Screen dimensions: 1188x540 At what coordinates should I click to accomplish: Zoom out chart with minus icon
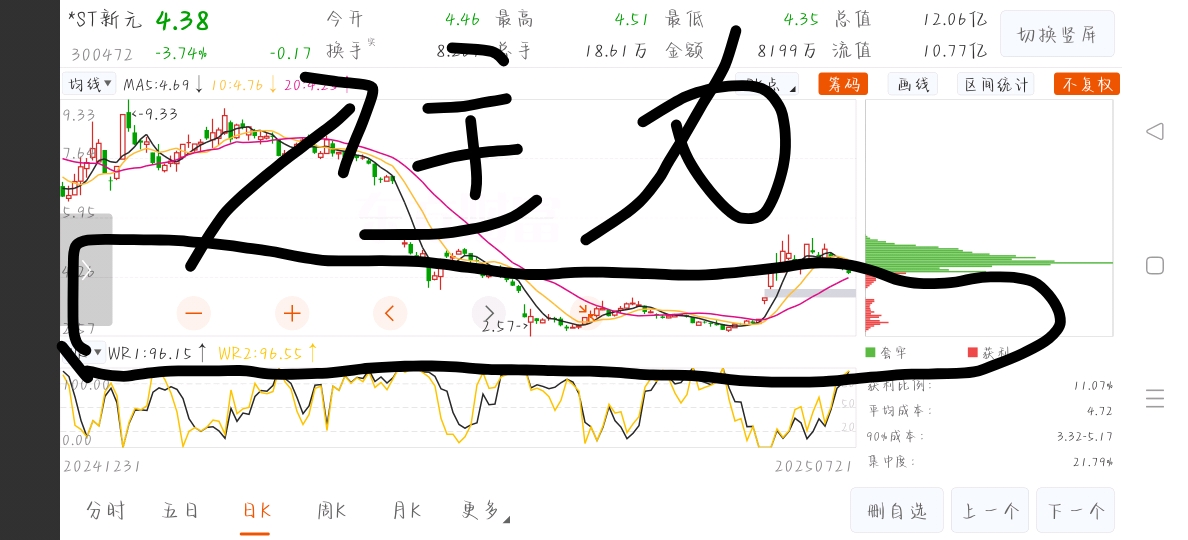(194, 313)
